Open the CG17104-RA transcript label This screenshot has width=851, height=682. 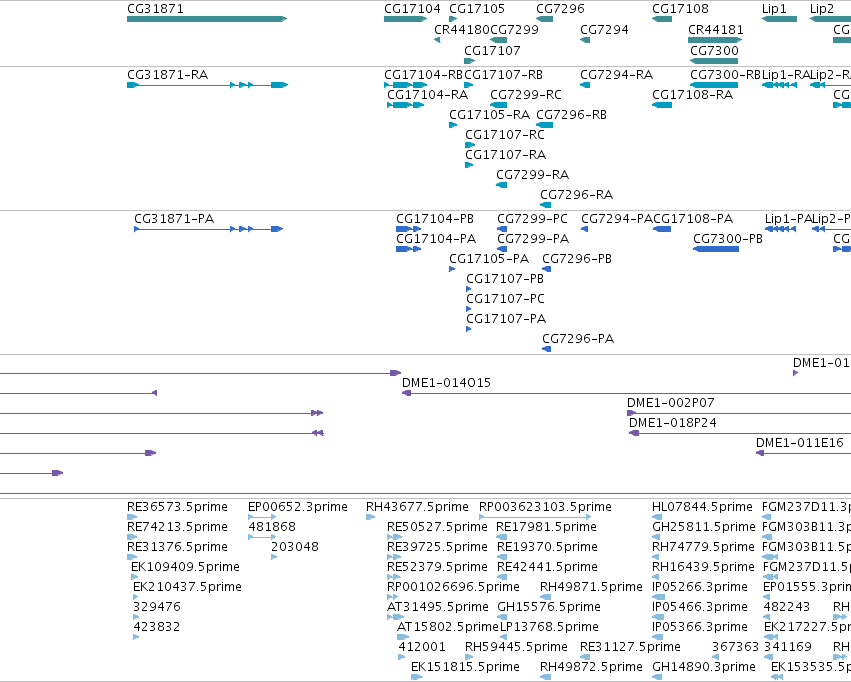coord(427,94)
